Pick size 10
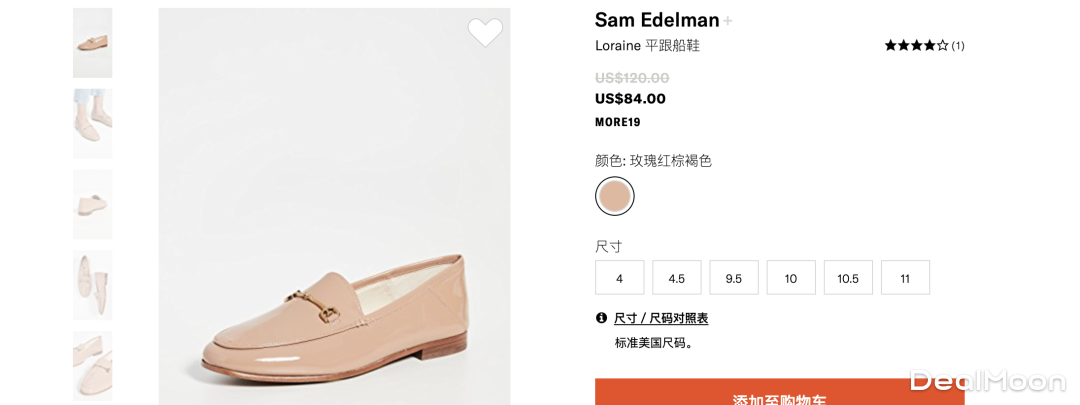This screenshot has width=1080, height=405. 791,278
